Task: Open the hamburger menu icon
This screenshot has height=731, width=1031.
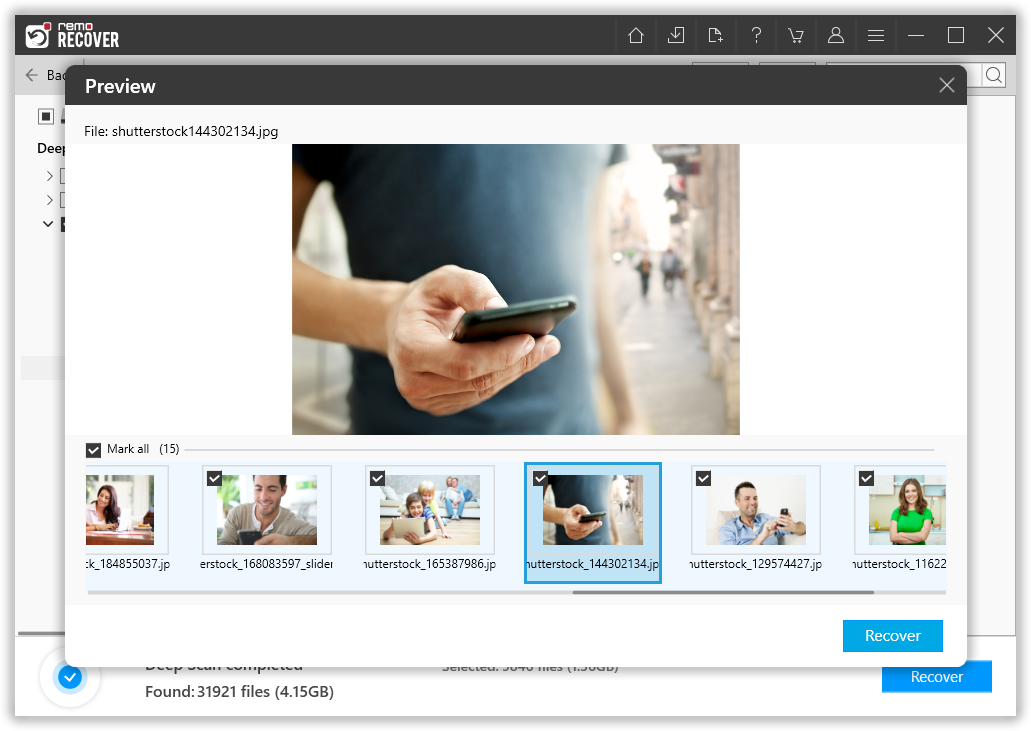Action: [876, 36]
